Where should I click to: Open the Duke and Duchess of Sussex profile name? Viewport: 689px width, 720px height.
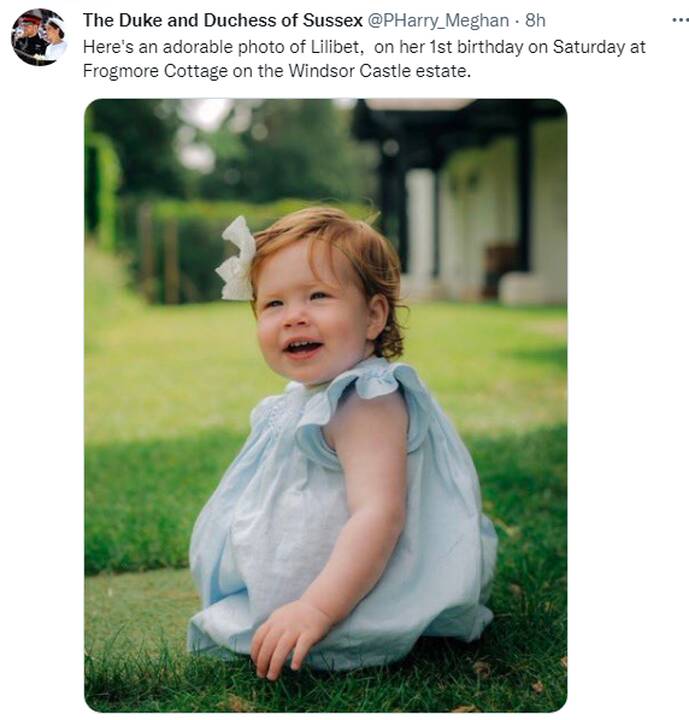223,21
